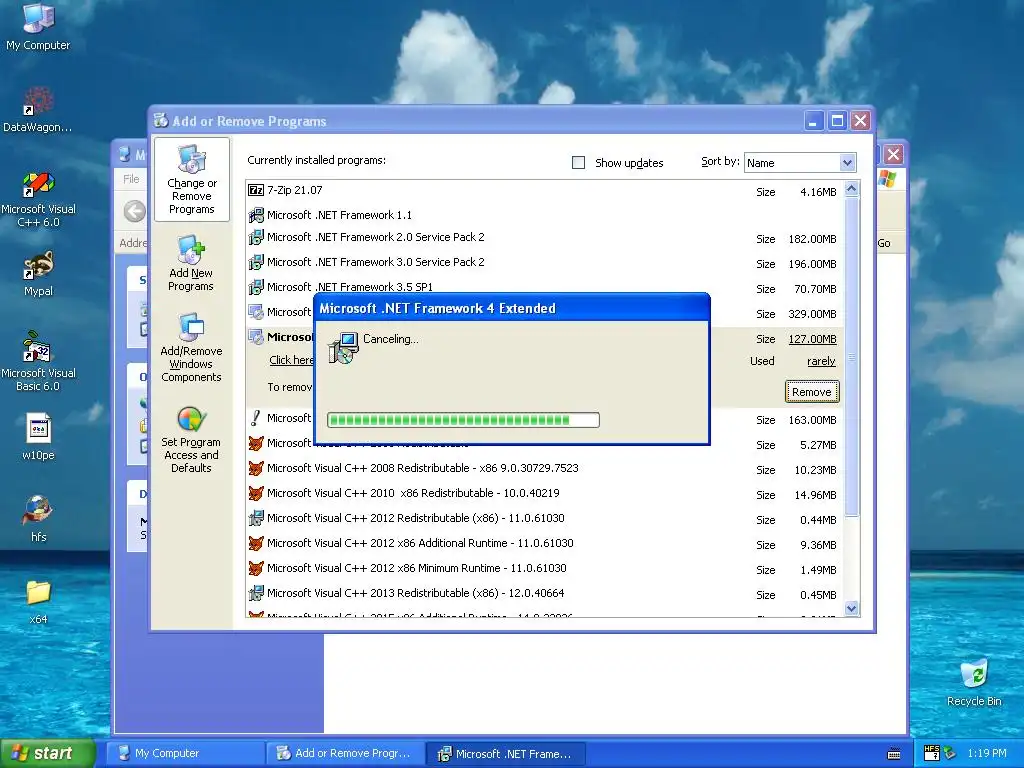Enable Show updates checkbox

coord(578,163)
